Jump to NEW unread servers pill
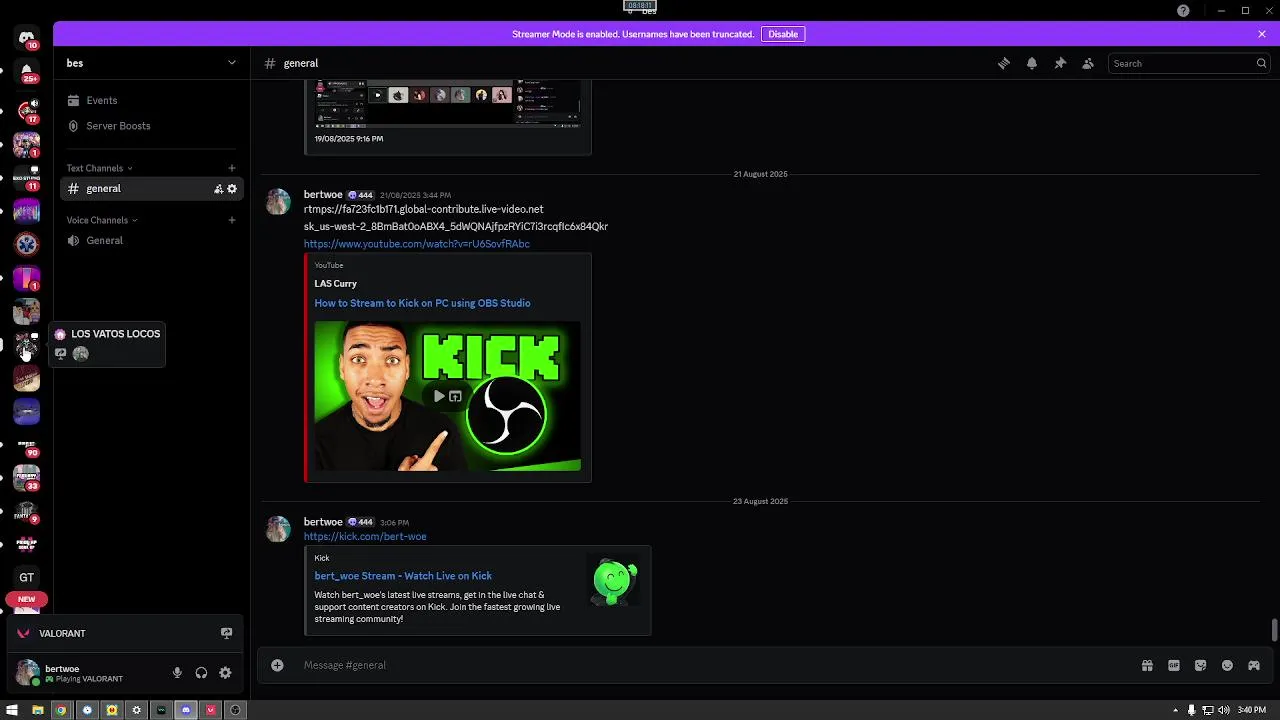This screenshot has height=720, width=1280. pos(27,599)
